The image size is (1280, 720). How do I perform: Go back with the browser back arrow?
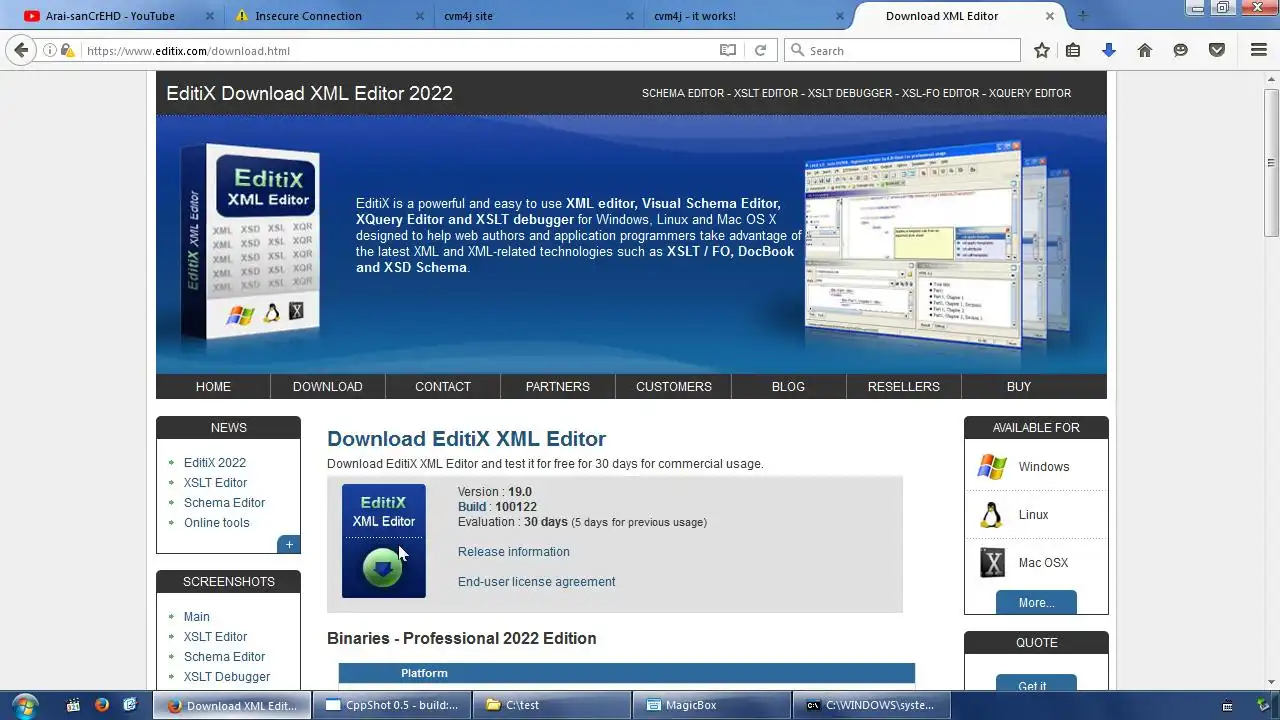point(21,50)
